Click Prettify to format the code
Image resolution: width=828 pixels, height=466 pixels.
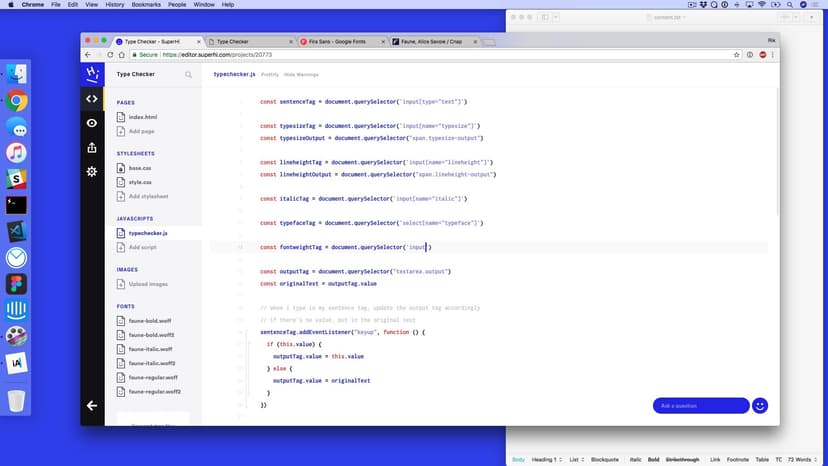(x=270, y=74)
